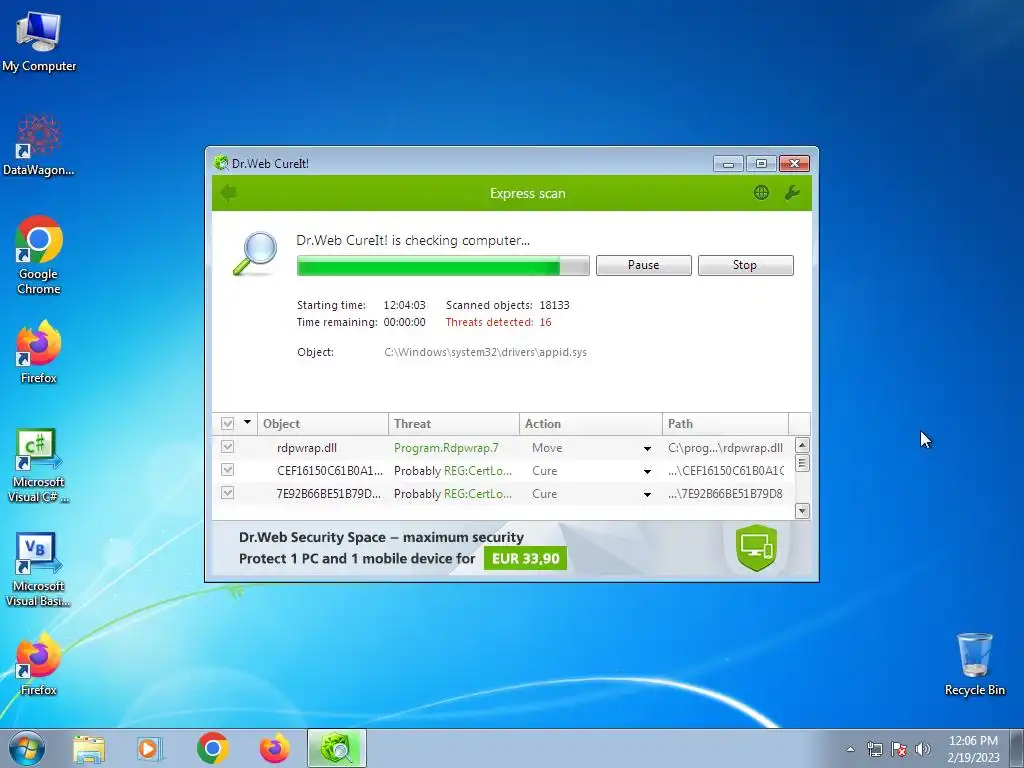Viewport: 1024px width, 768px height.
Task: Click the ...\CEF16150C61B0A1C path cell
Action: tap(726, 471)
